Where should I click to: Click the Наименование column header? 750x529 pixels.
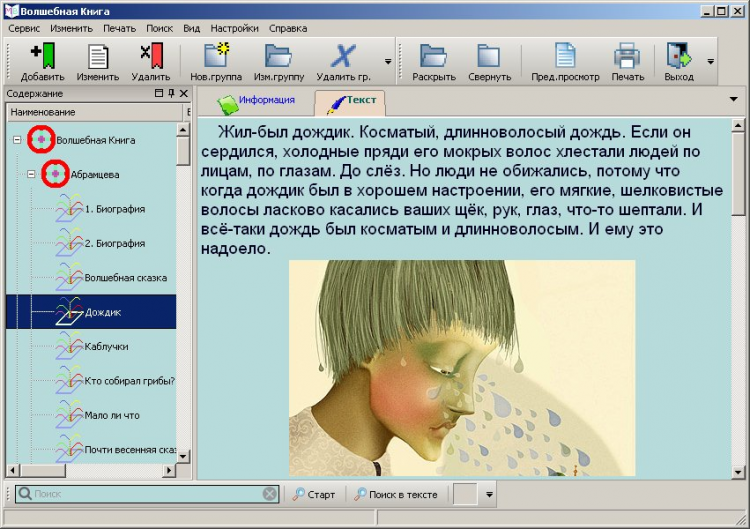(95, 112)
